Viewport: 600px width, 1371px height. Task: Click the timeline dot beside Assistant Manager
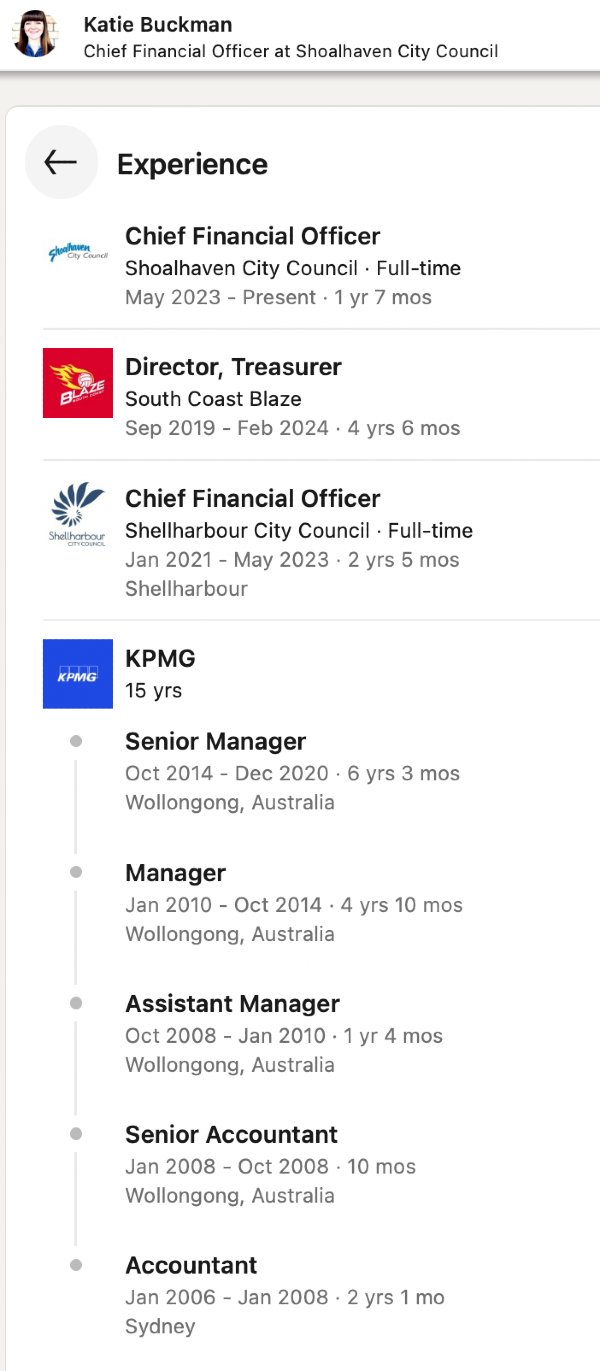pyautogui.click(x=76, y=1003)
